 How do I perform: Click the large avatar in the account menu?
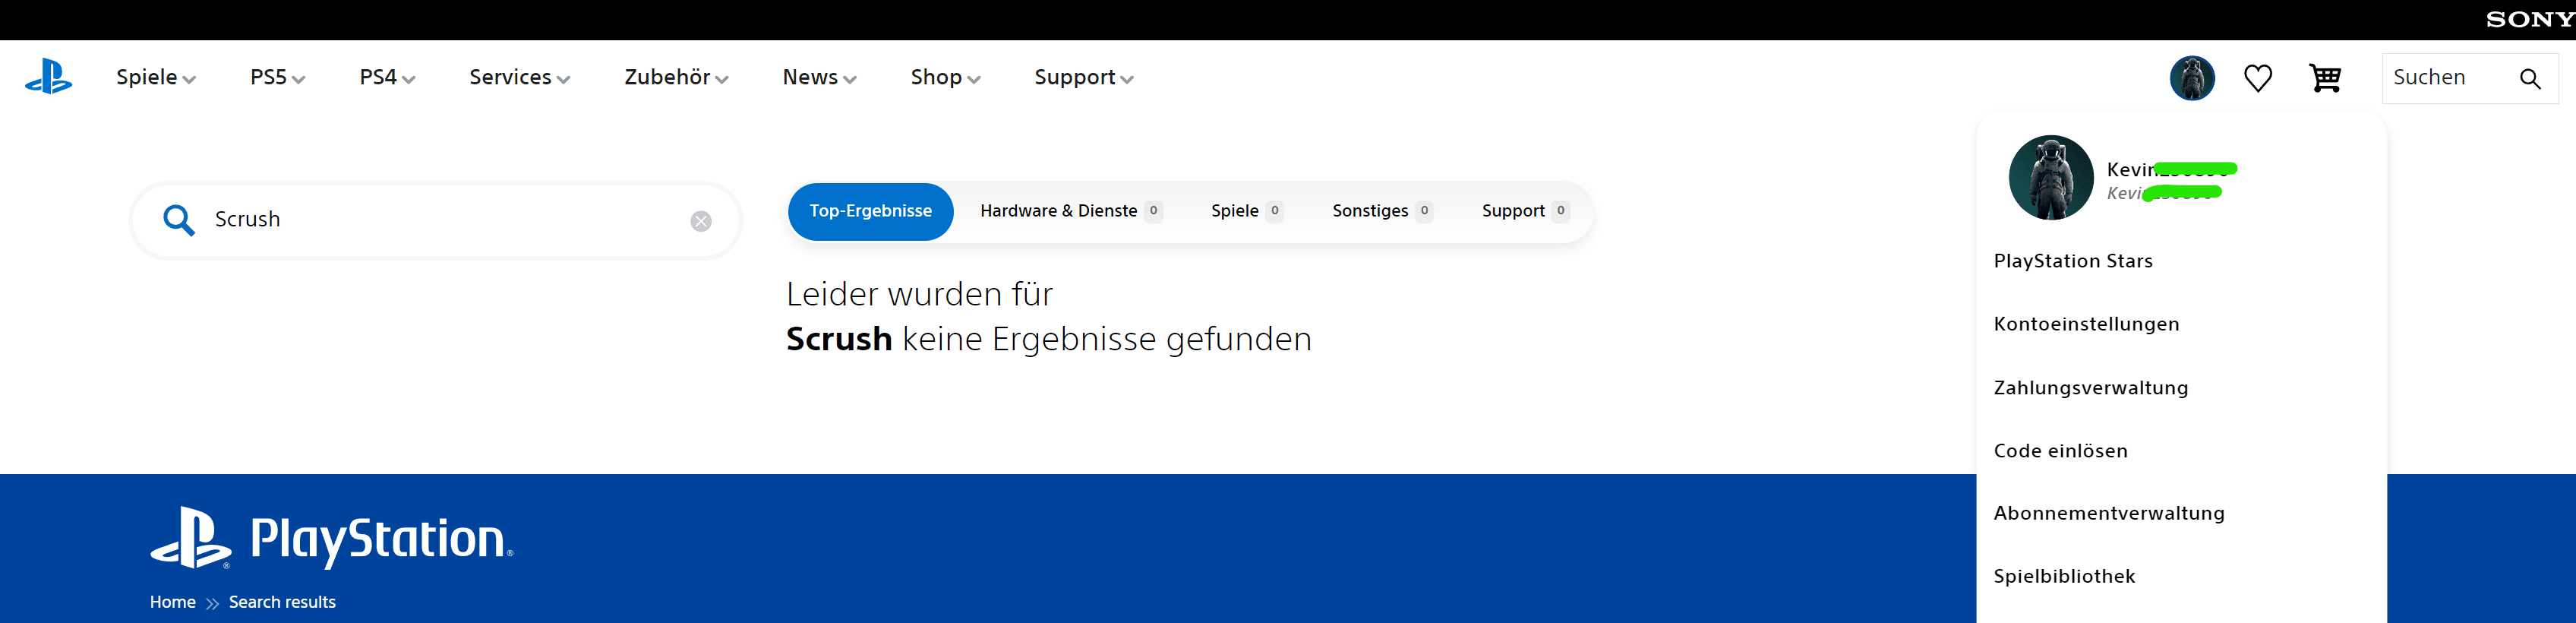coord(2050,177)
